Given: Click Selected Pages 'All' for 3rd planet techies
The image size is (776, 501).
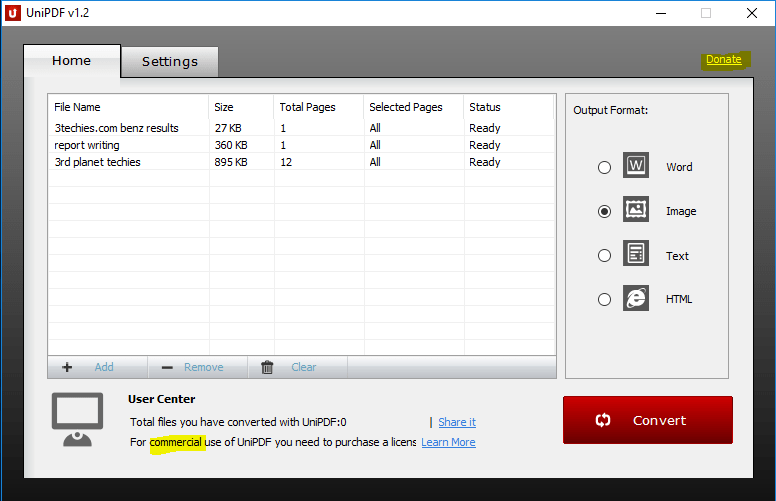Looking at the screenshot, I should [x=375, y=162].
